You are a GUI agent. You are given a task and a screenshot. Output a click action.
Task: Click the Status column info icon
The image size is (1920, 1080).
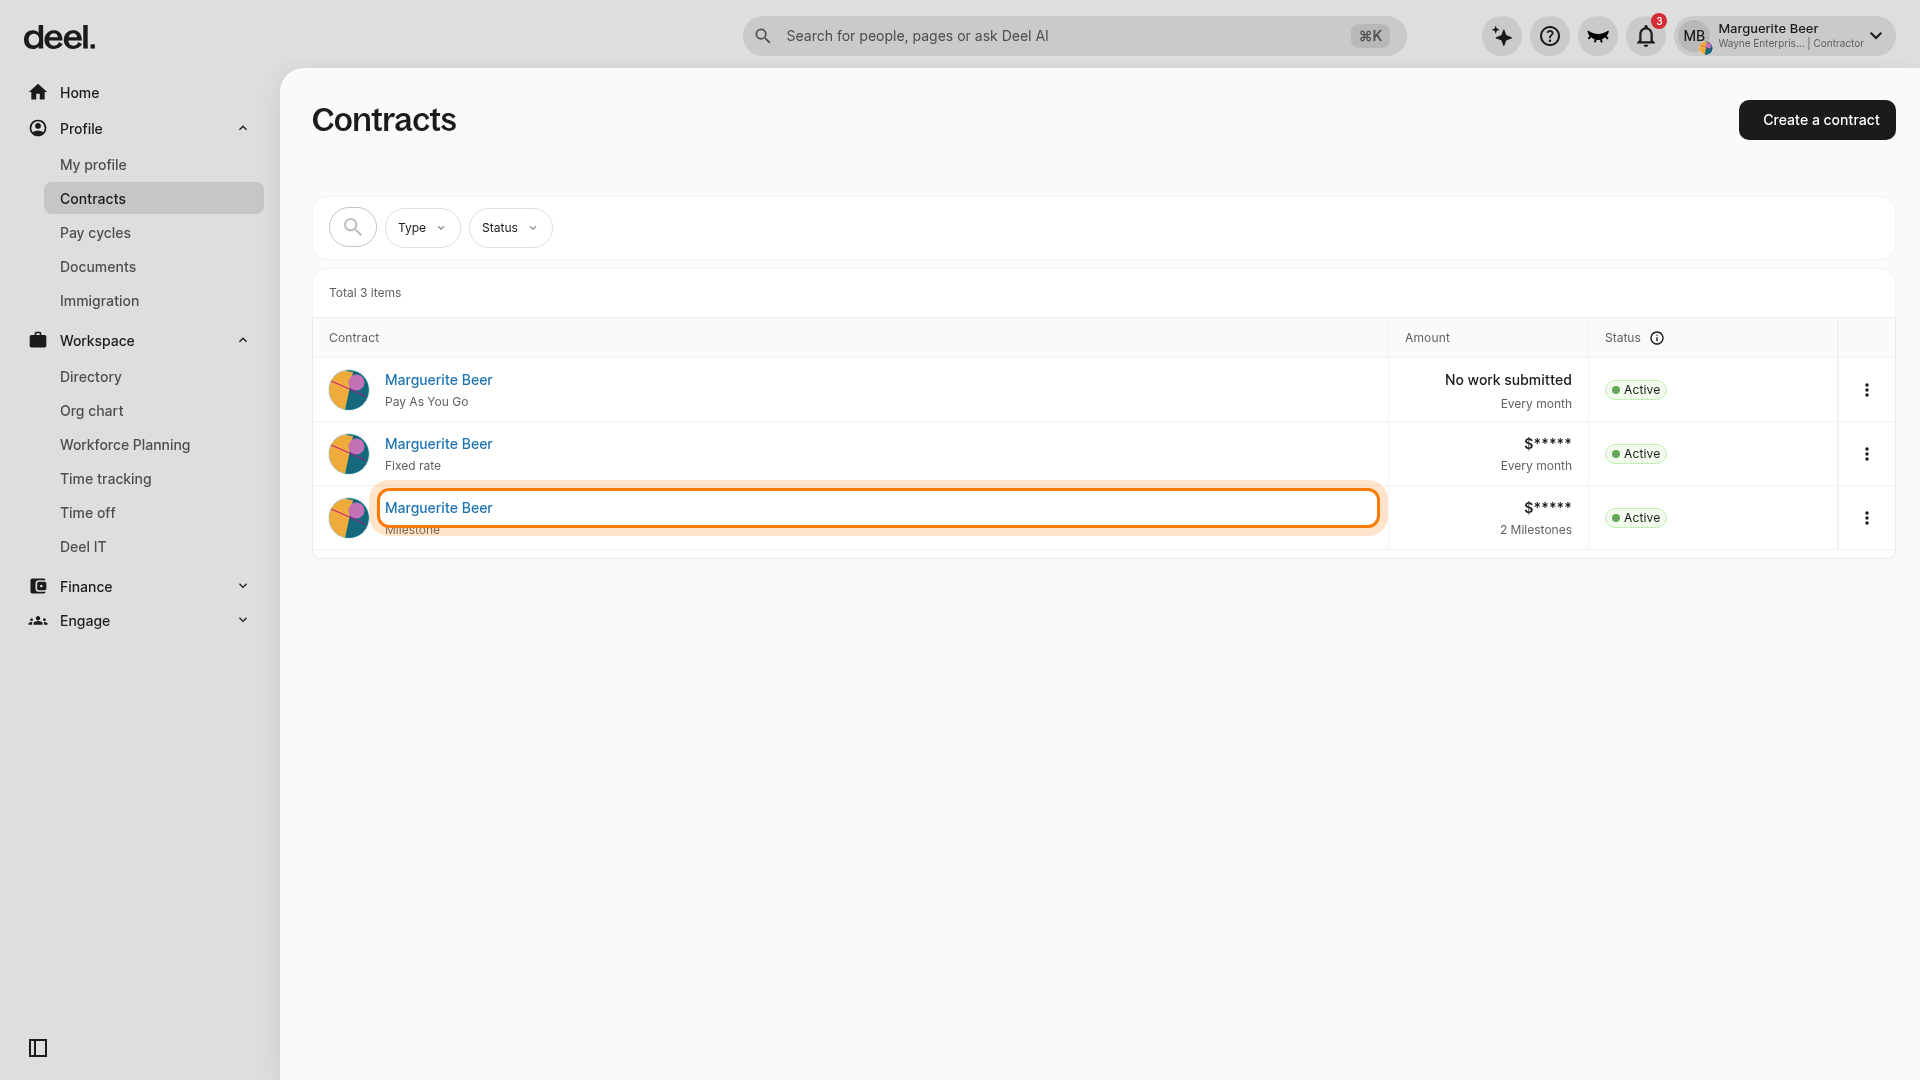1657,338
